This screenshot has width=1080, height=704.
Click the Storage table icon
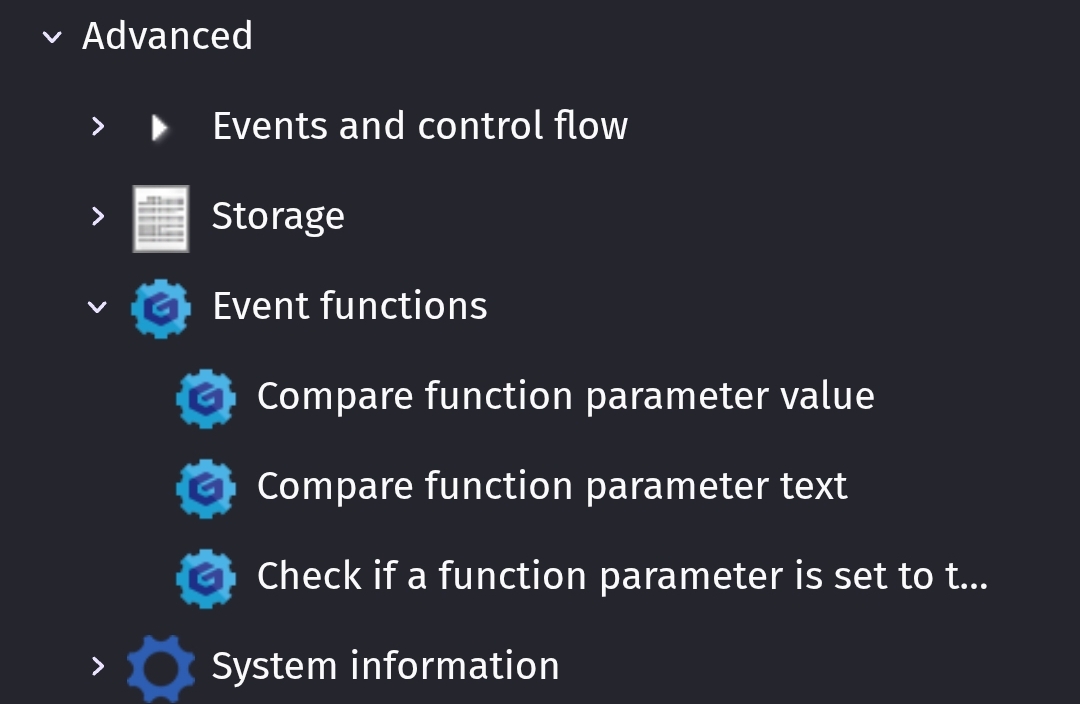point(160,218)
